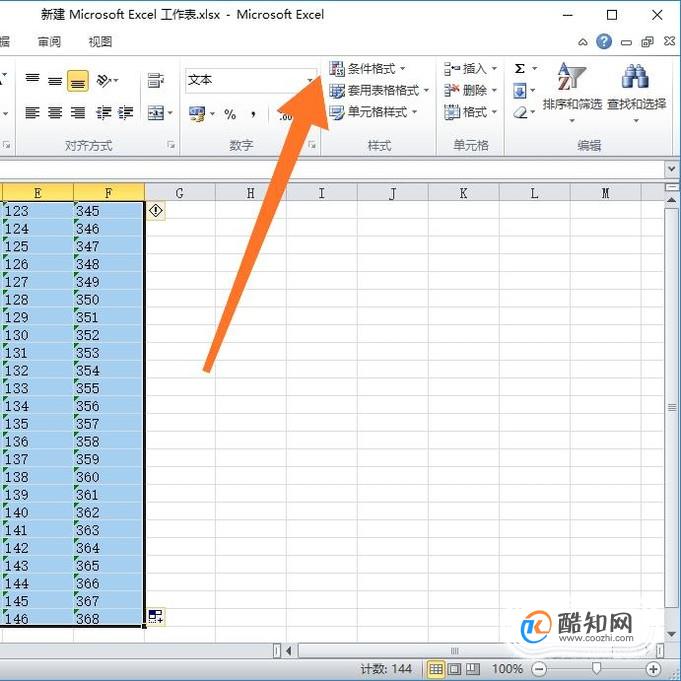681x681 pixels.
Task: Toggle right text alignment
Action: [78, 113]
